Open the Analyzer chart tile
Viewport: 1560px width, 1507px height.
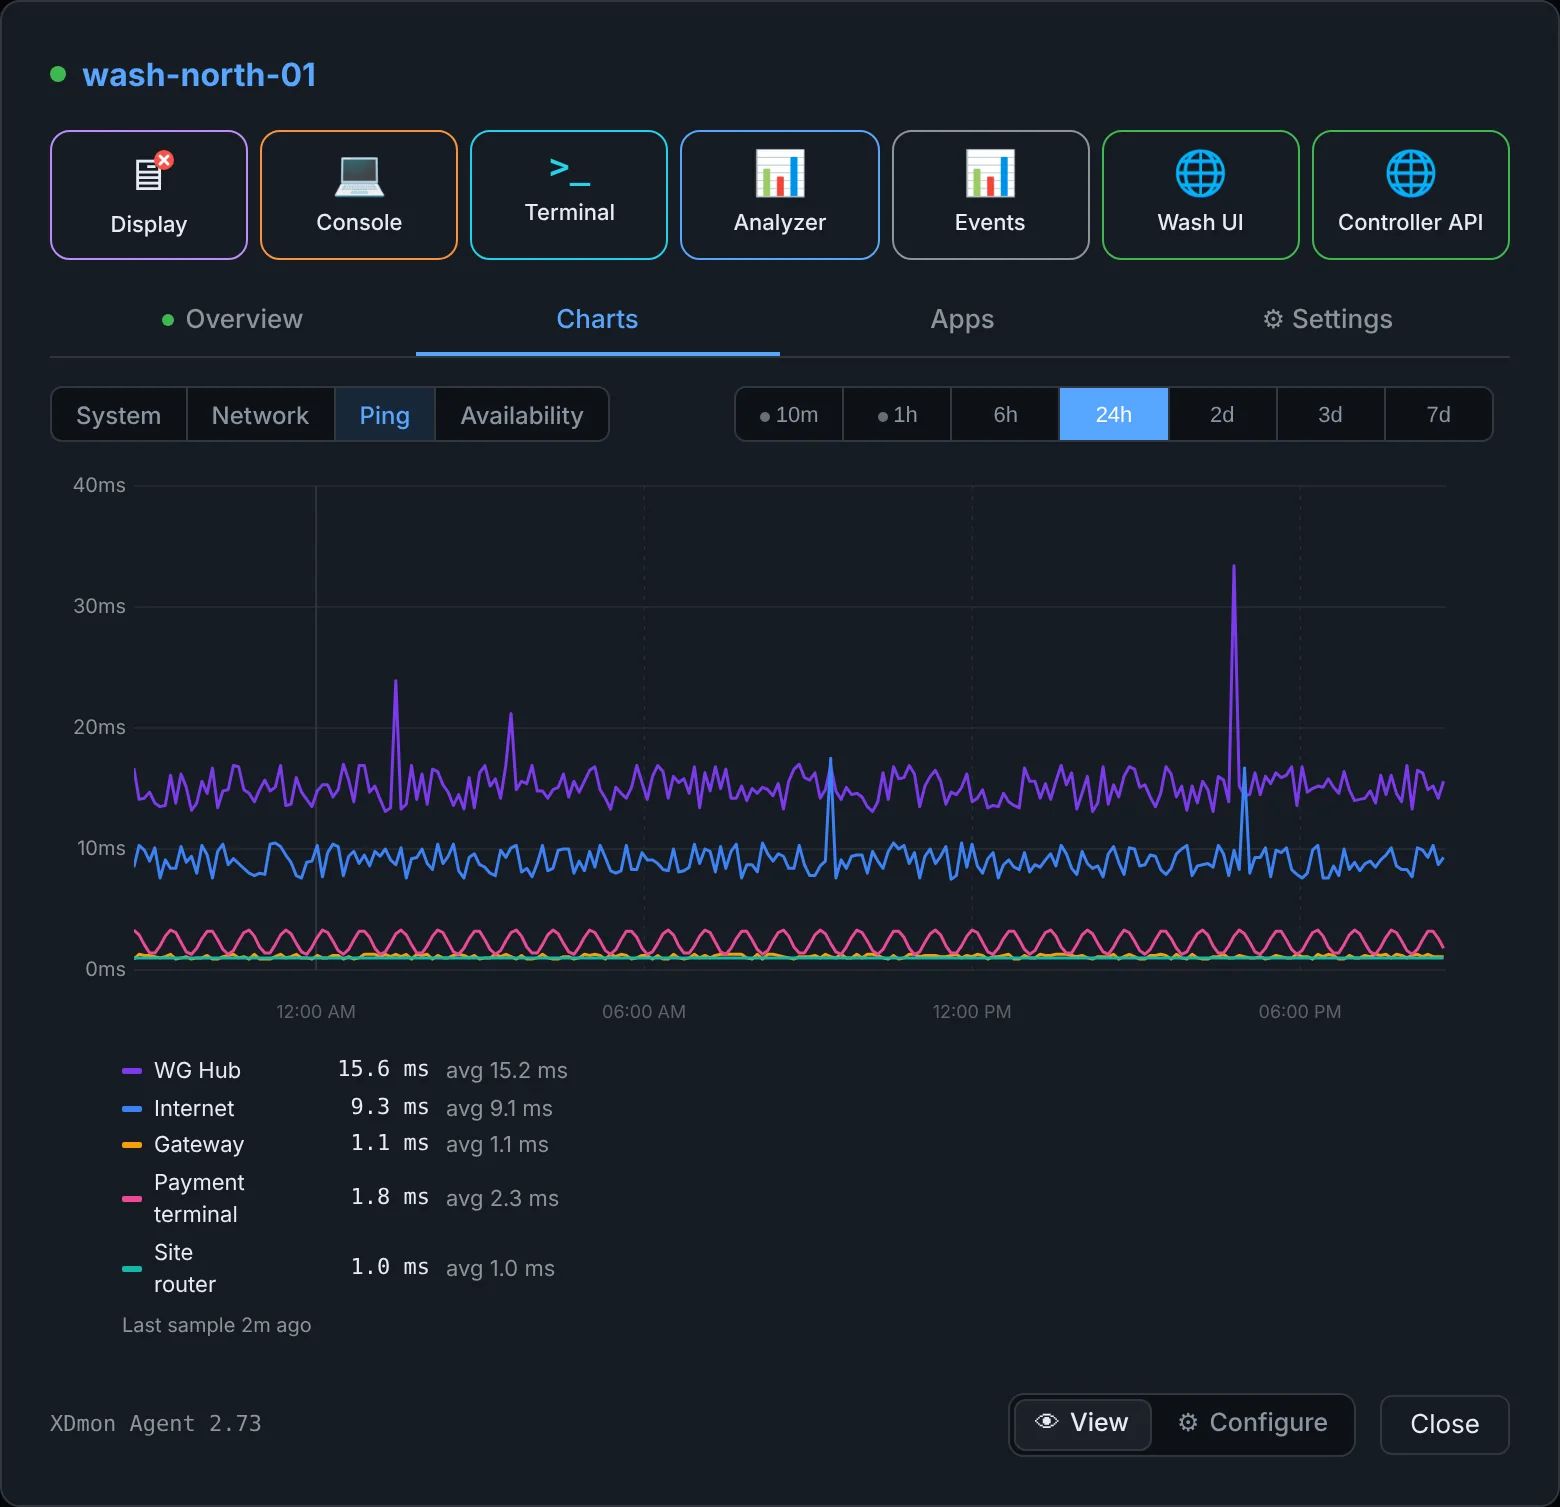click(x=780, y=195)
